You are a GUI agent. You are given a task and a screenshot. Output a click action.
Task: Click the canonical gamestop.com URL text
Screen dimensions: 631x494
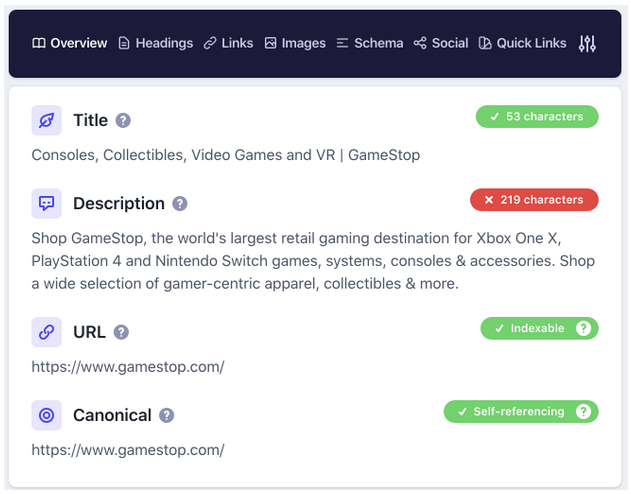coord(128,450)
